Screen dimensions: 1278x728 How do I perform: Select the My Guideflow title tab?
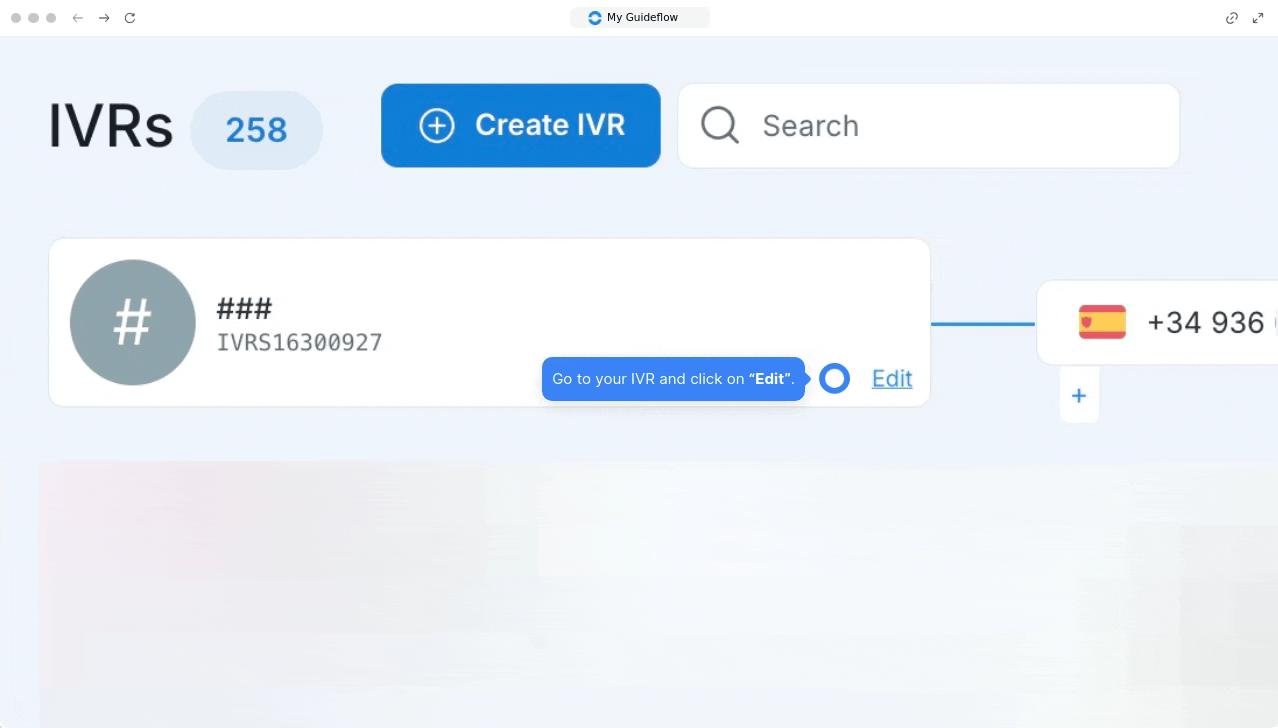(x=641, y=18)
